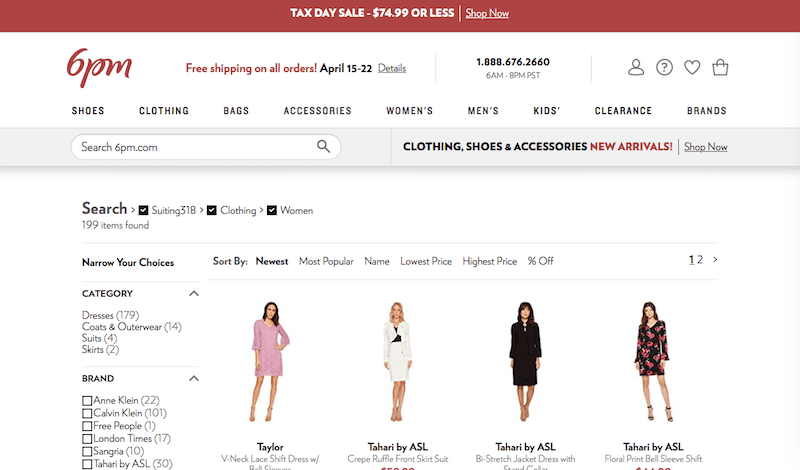Click the search magnifier icon
The image size is (800, 470).
click(323, 146)
